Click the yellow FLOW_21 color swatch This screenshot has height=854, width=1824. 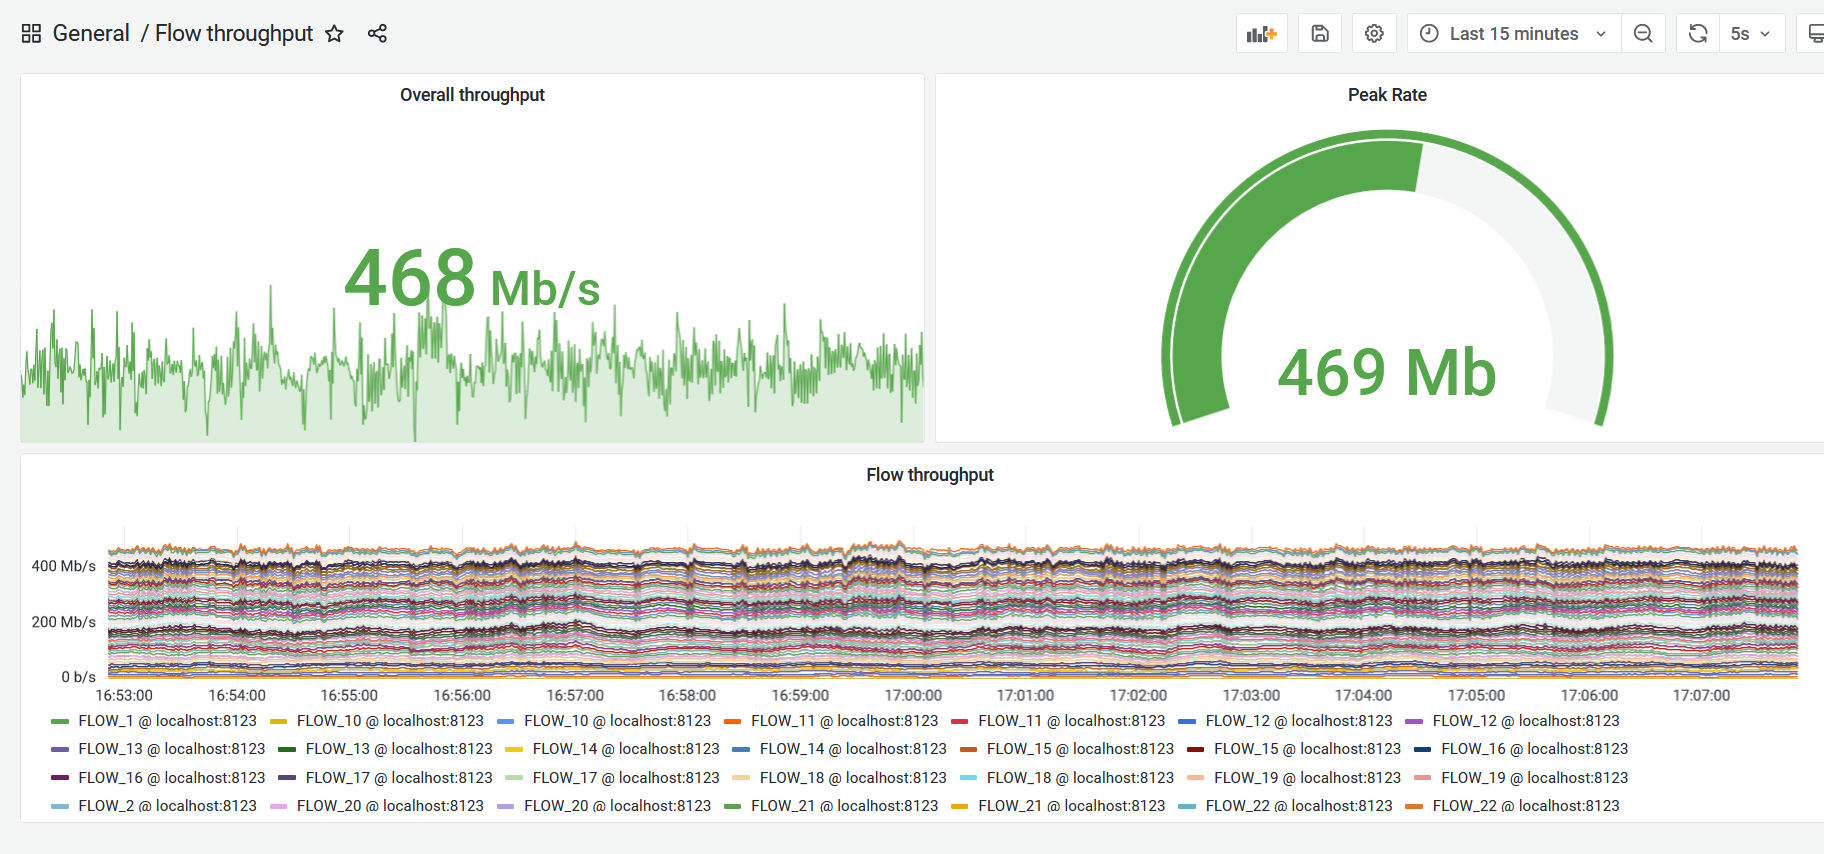pyautogui.click(x=959, y=806)
